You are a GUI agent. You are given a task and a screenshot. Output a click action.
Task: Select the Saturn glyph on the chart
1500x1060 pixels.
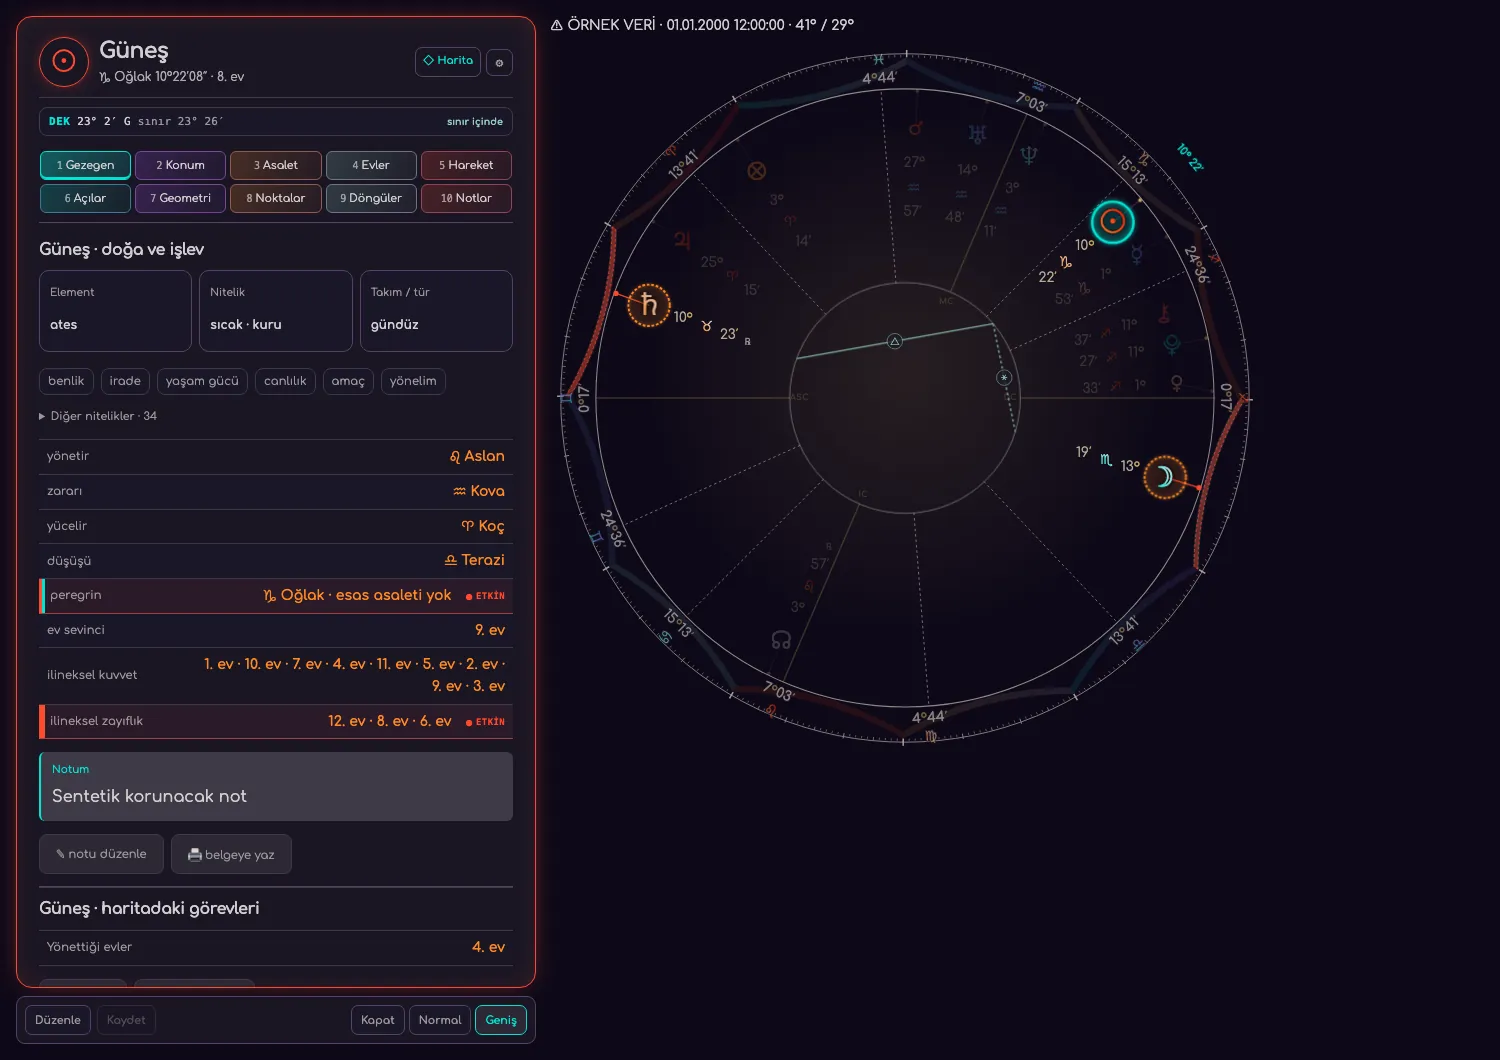pos(649,305)
